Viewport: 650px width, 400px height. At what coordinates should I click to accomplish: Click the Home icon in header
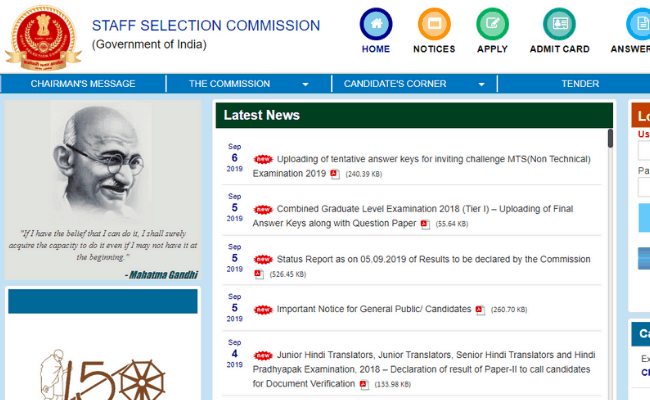point(376,25)
